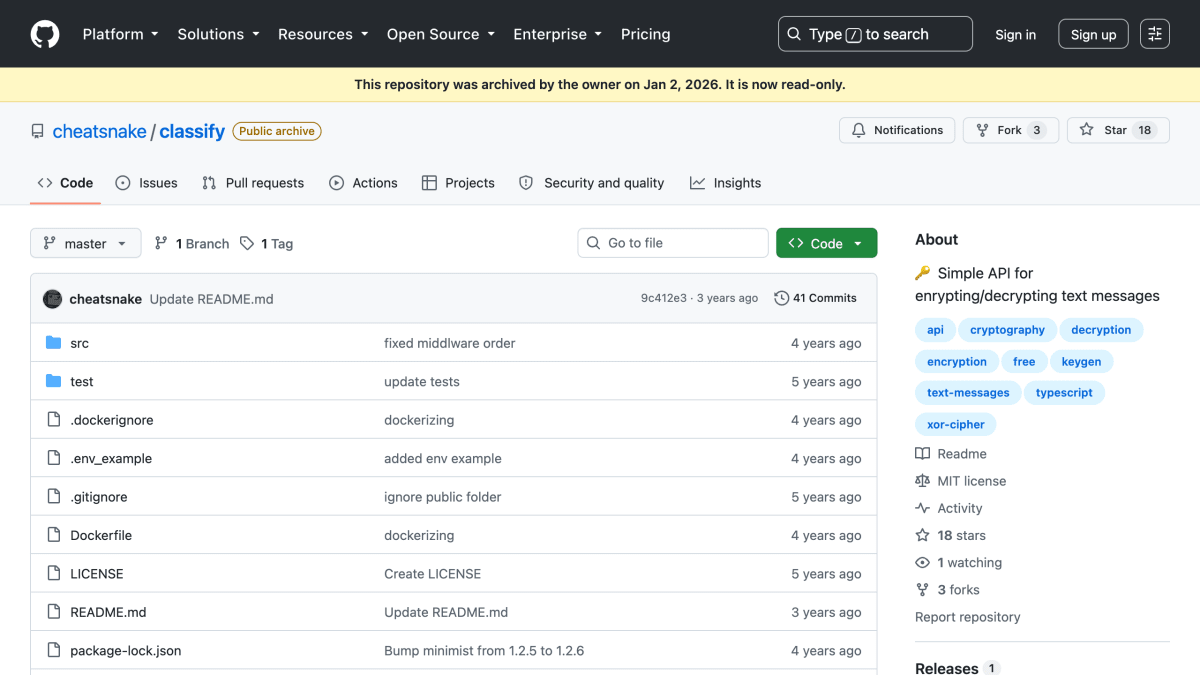Open the cheatsnake owner profile link
The width and height of the screenshot is (1200, 675).
click(99, 131)
